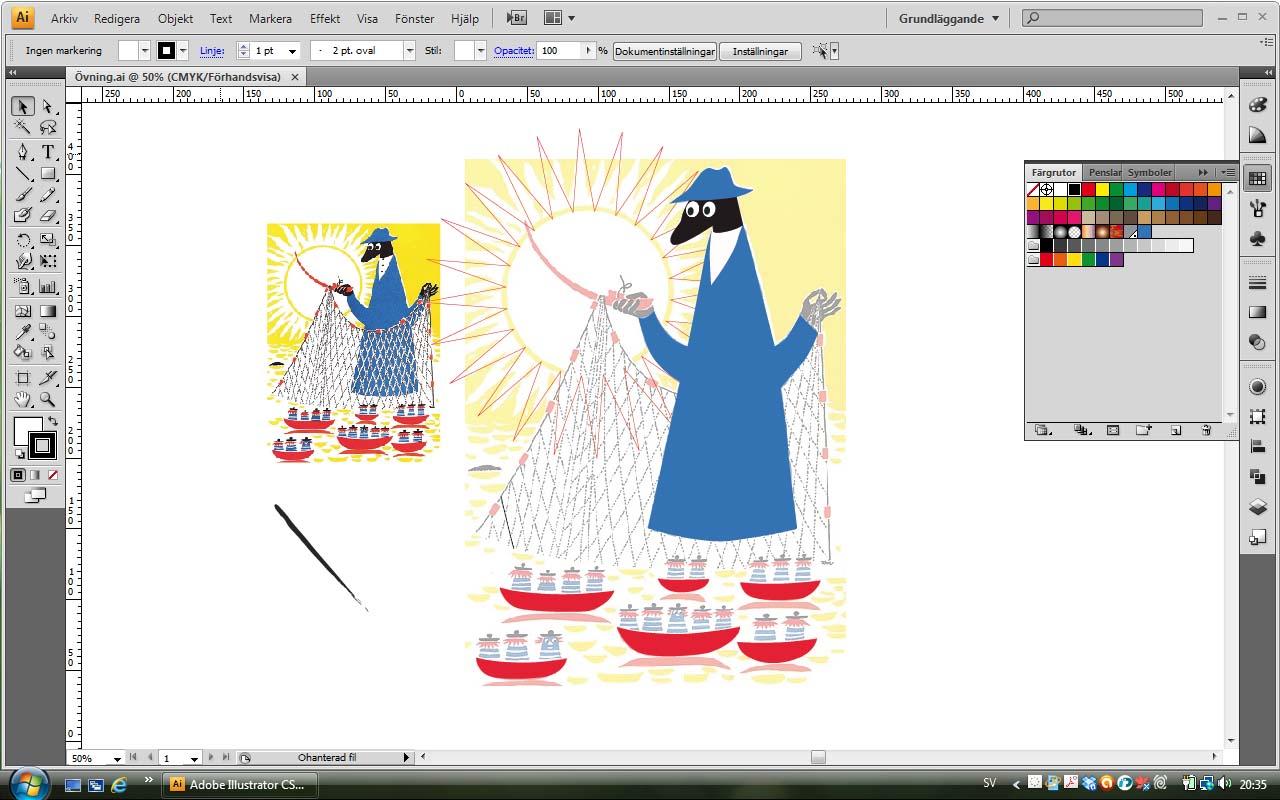This screenshot has height=800, width=1280.
Task: Select the Rotate tool
Action: point(22,240)
